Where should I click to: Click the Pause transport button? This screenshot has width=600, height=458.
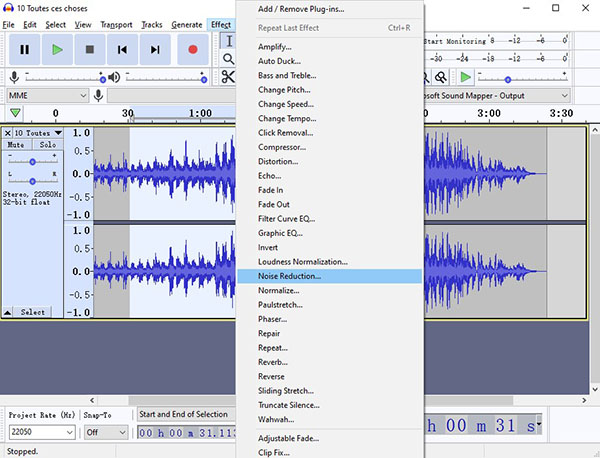pyautogui.click(x=24, y=49)
